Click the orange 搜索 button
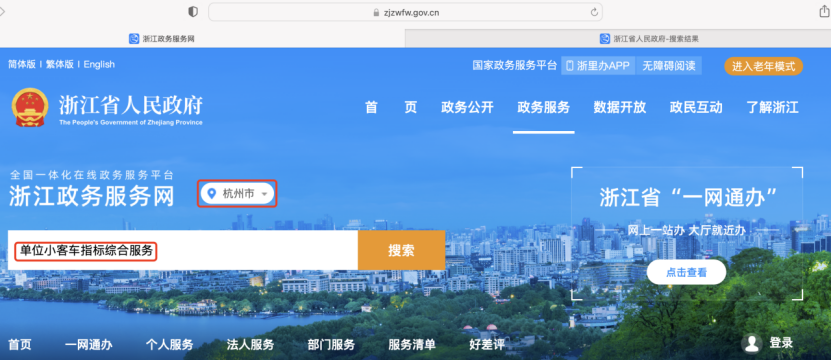The image size is (831, 361). coord(401,250)
